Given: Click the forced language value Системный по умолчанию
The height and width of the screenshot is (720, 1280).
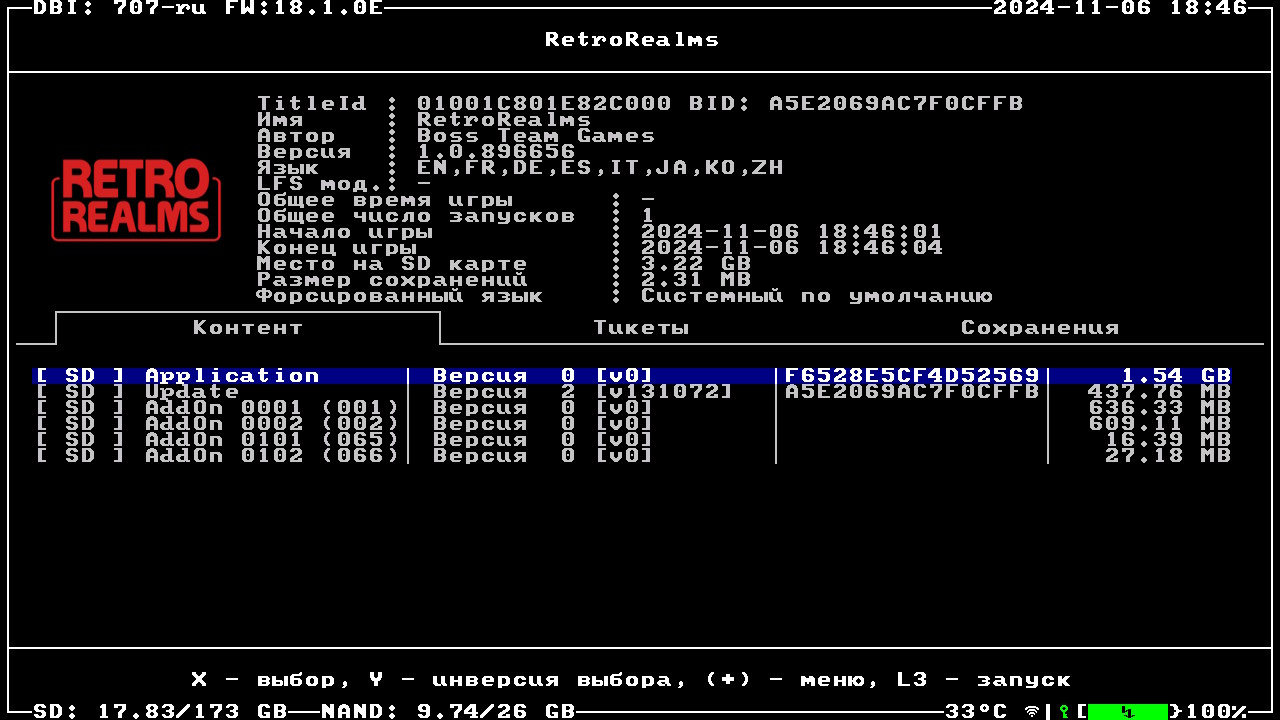Looking at the screenshot, I should 816,296.
